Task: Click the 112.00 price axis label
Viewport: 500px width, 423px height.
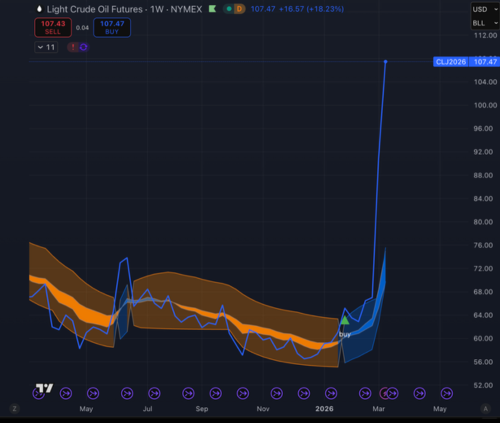Action: tap(486, 35)
